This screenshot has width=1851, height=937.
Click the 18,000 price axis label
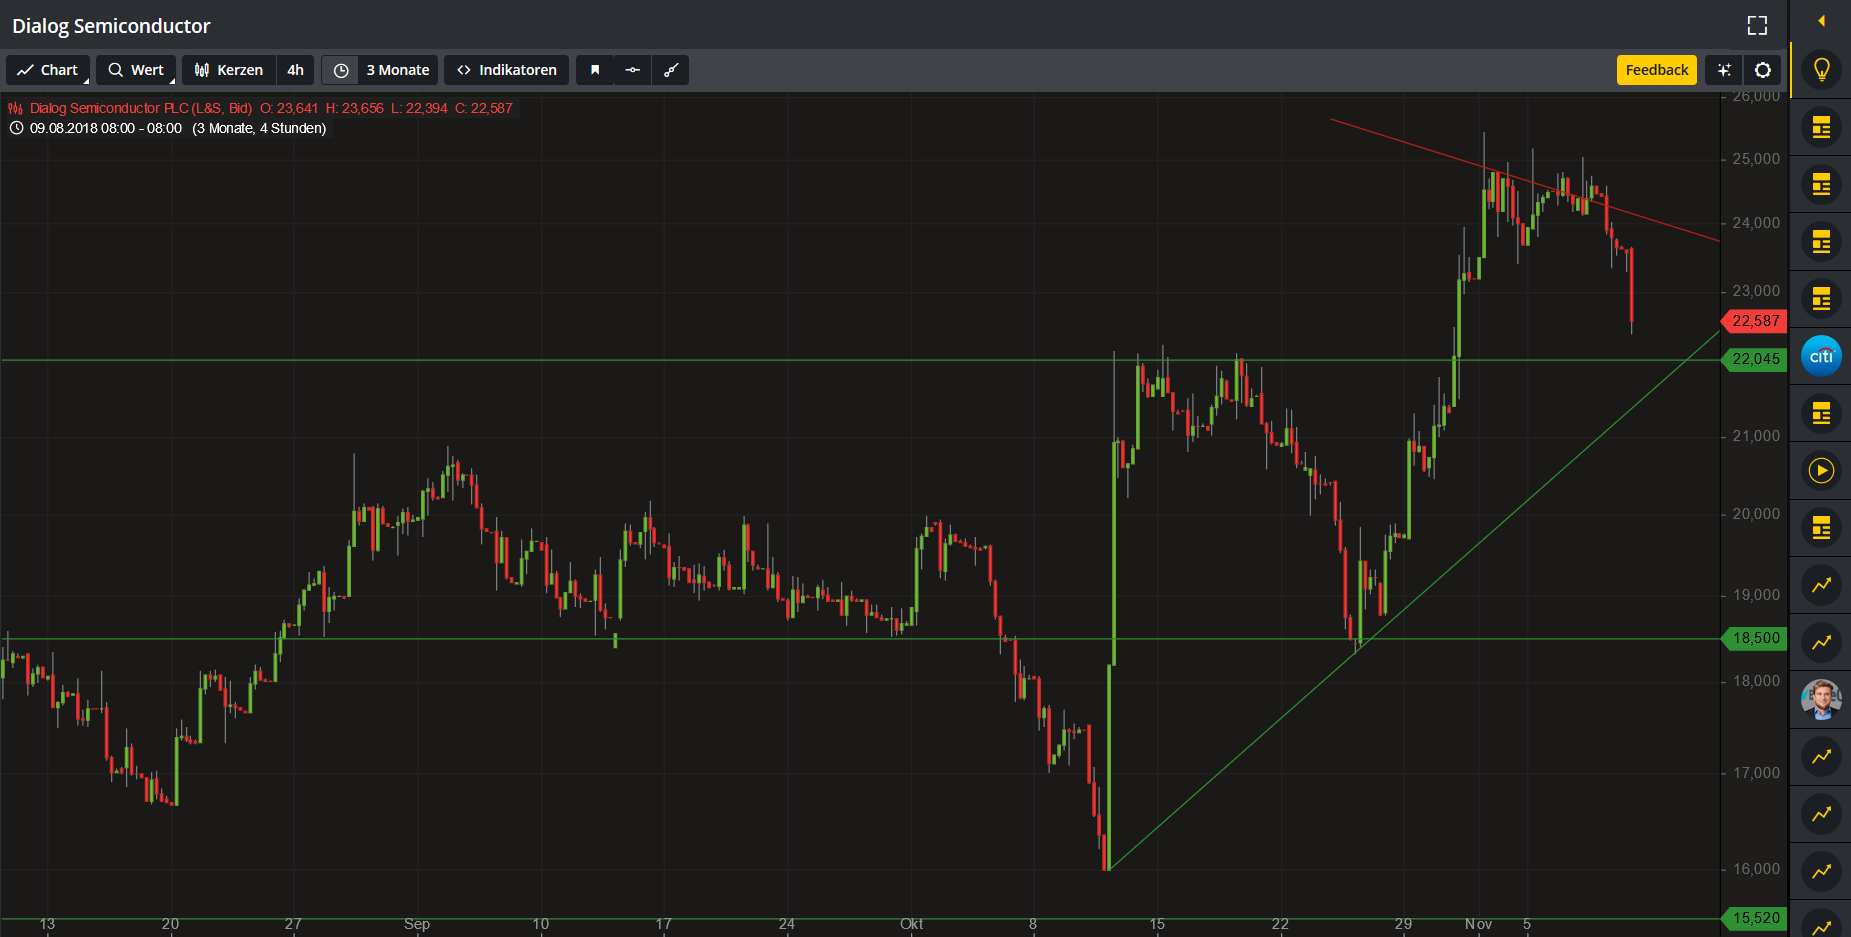click(x=1756, y=681)
